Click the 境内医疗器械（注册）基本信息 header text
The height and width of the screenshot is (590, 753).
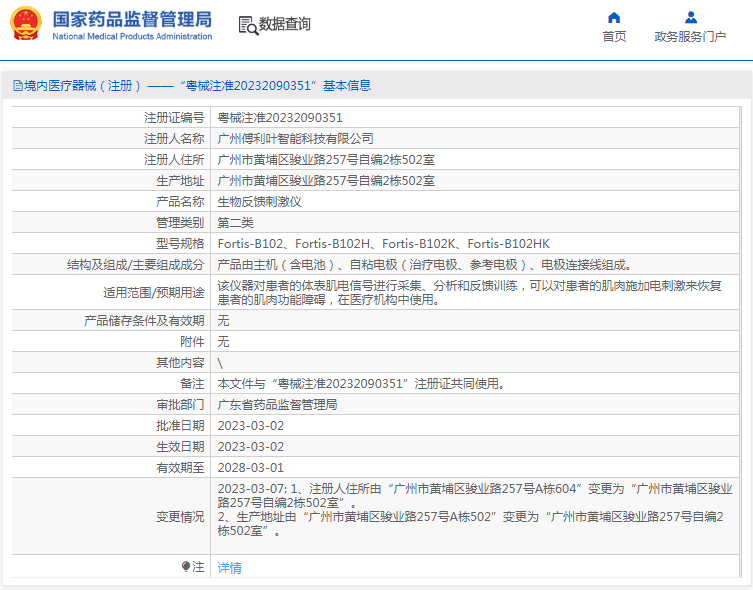point(197,86)
